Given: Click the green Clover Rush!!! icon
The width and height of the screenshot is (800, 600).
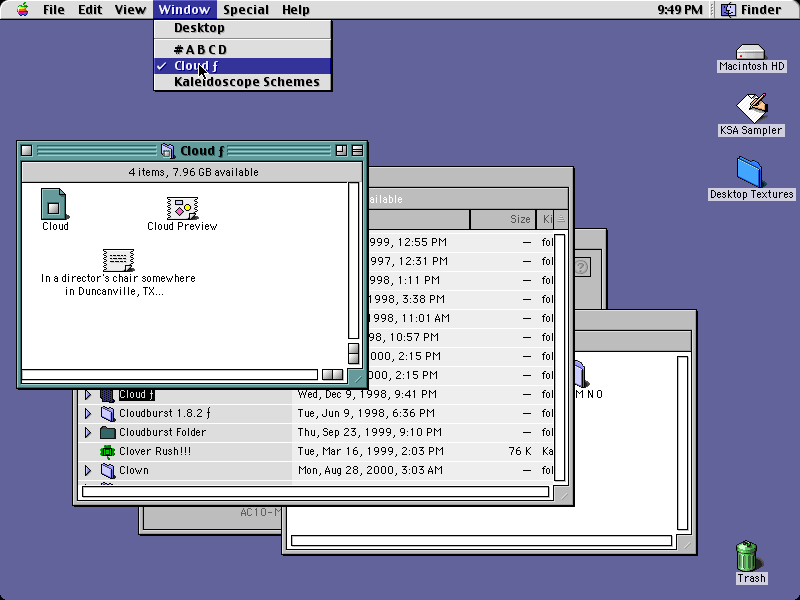Looking at the screenshot, I should coord(107,452).
